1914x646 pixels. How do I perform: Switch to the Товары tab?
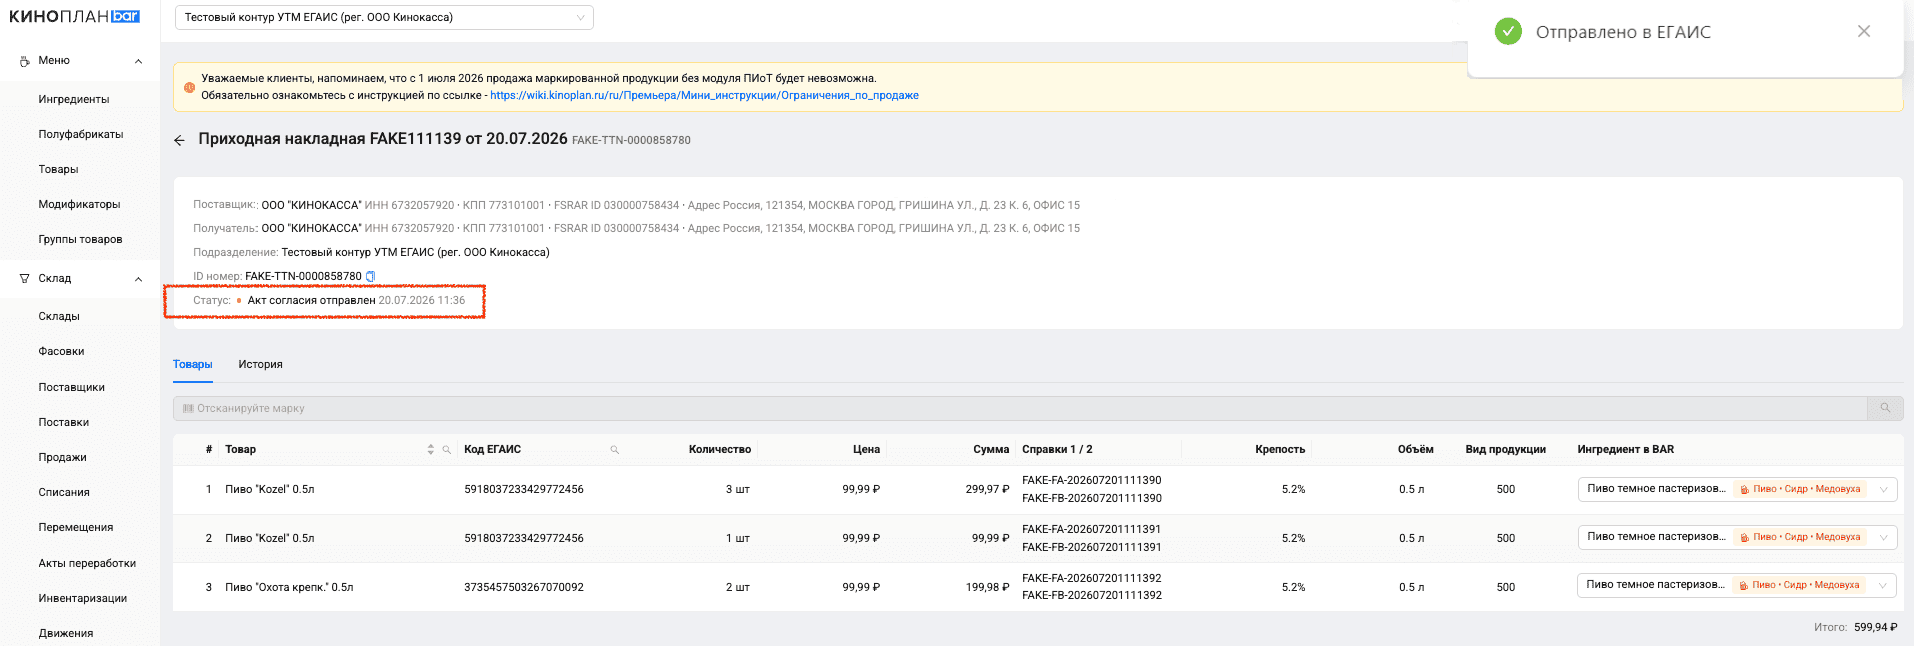tap(193, 364)
